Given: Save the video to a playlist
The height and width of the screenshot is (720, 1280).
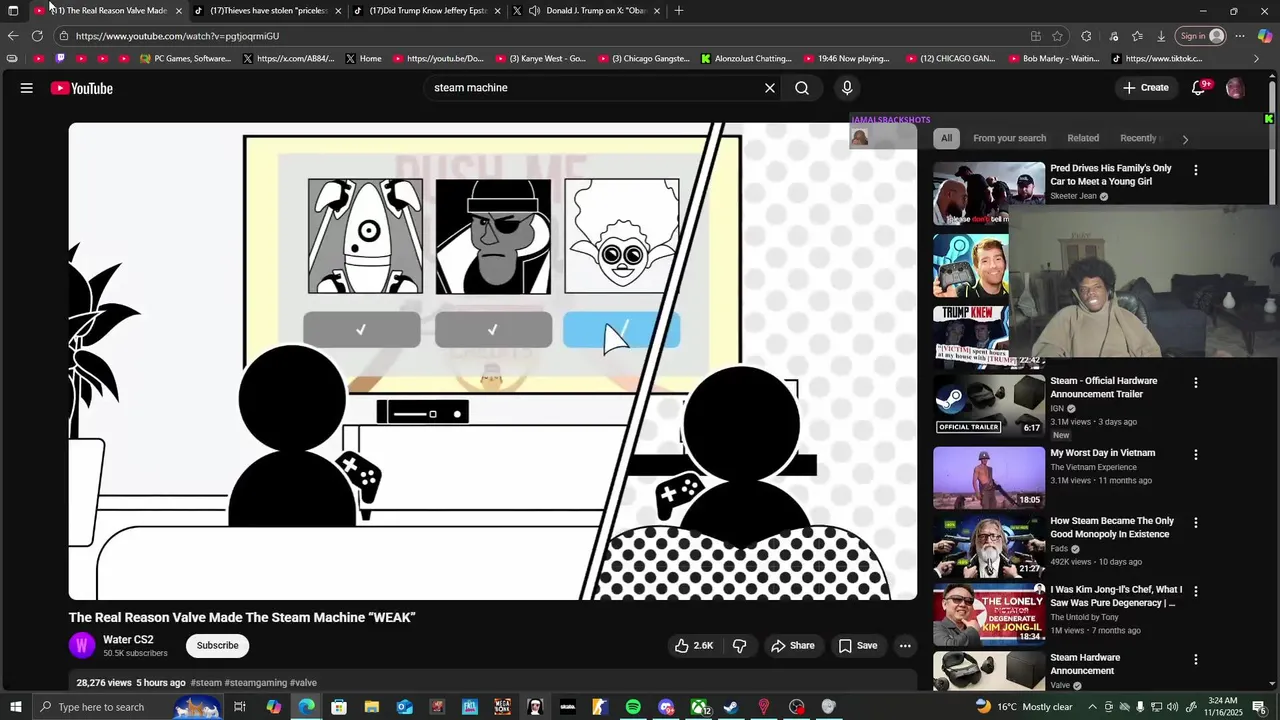Looking at the screenshot, I should point(858,646).
